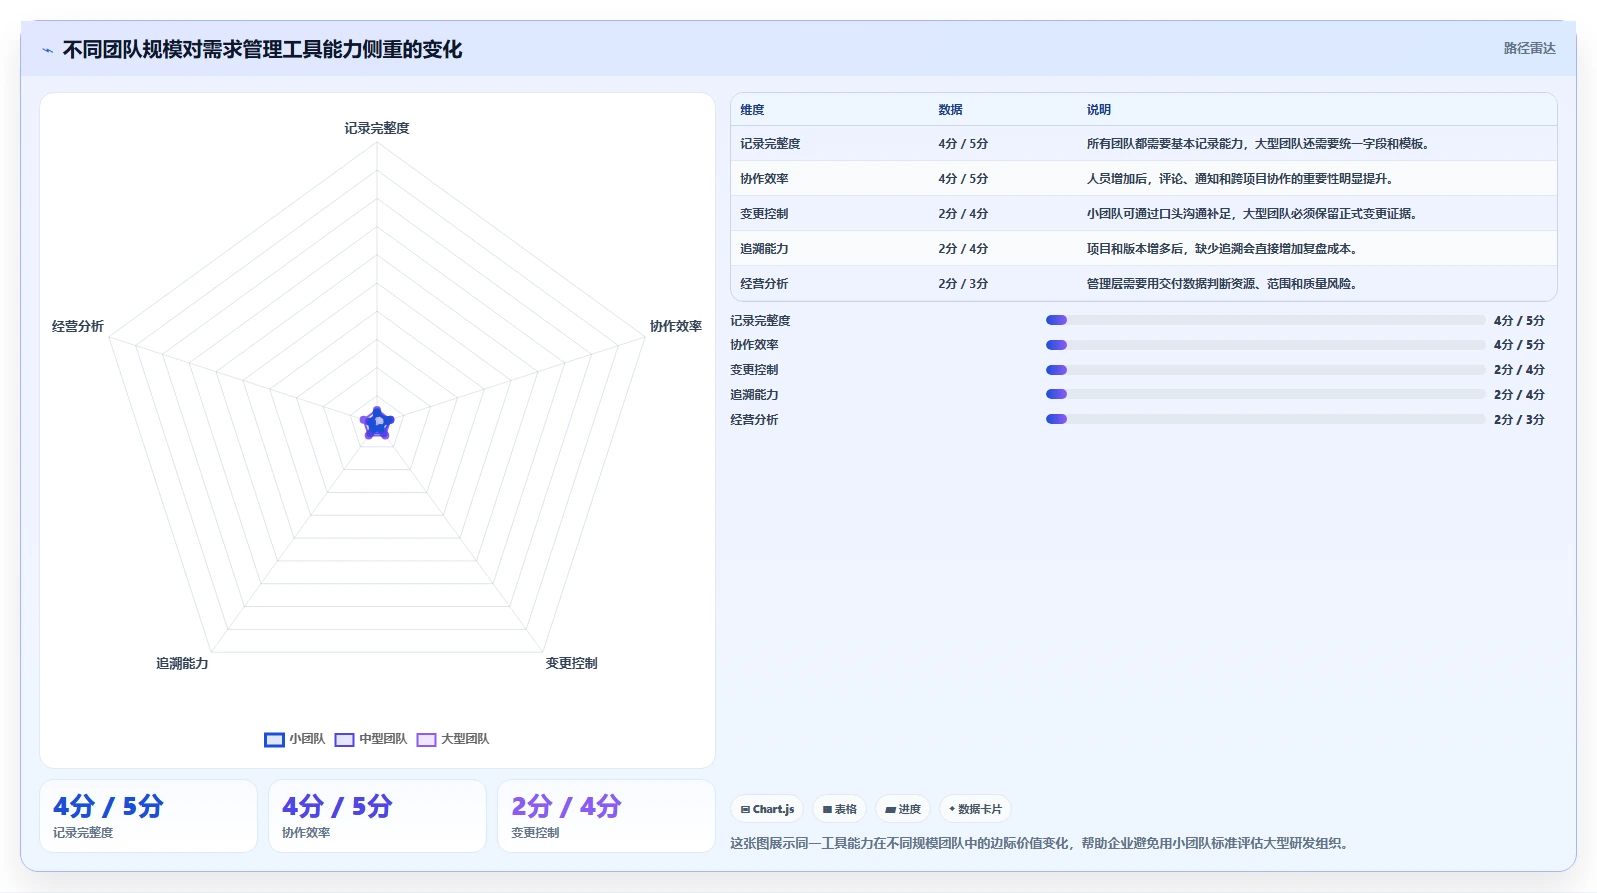1597x893 pixels.
Task: Click the description about 管理层需要用交付数据
Action: point(1222,284)
